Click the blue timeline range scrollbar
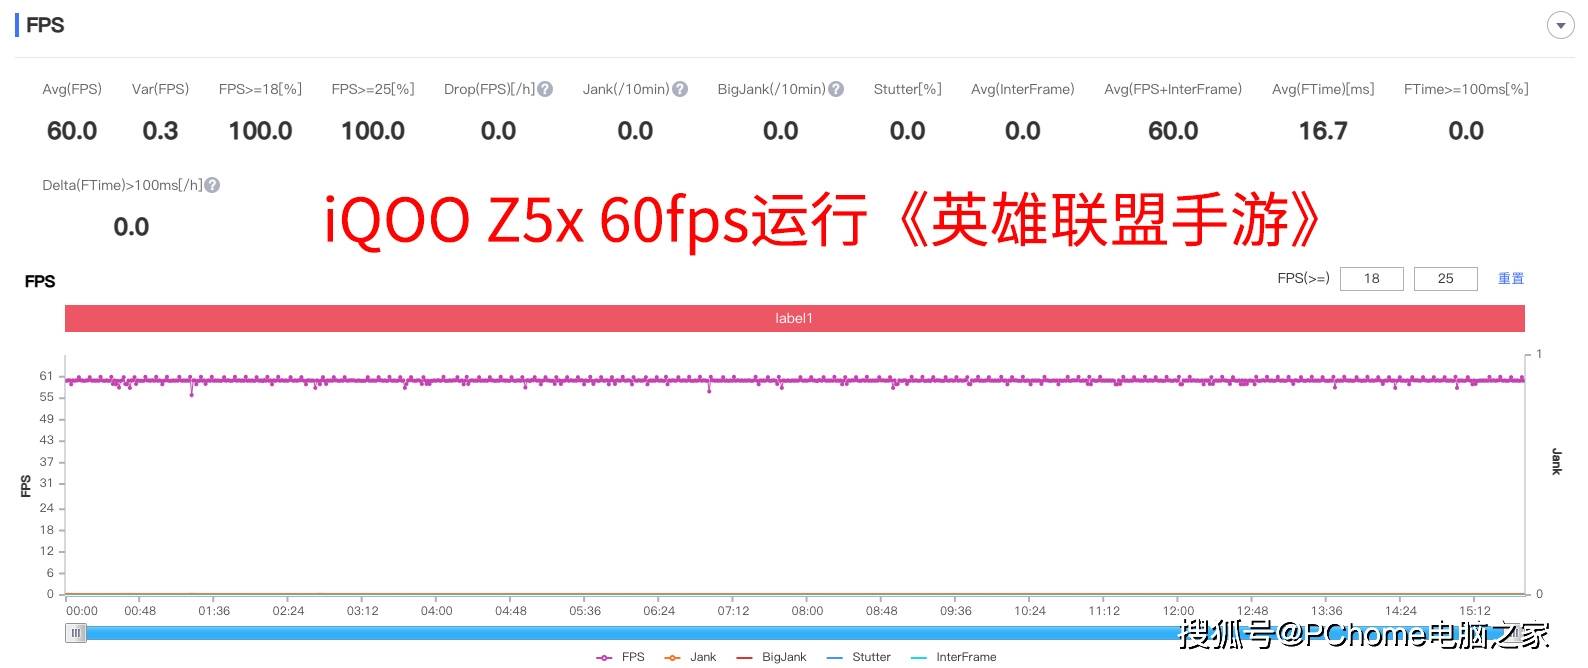The height and width of the screenshot is (668, 1588). click(x=795, y=633)
